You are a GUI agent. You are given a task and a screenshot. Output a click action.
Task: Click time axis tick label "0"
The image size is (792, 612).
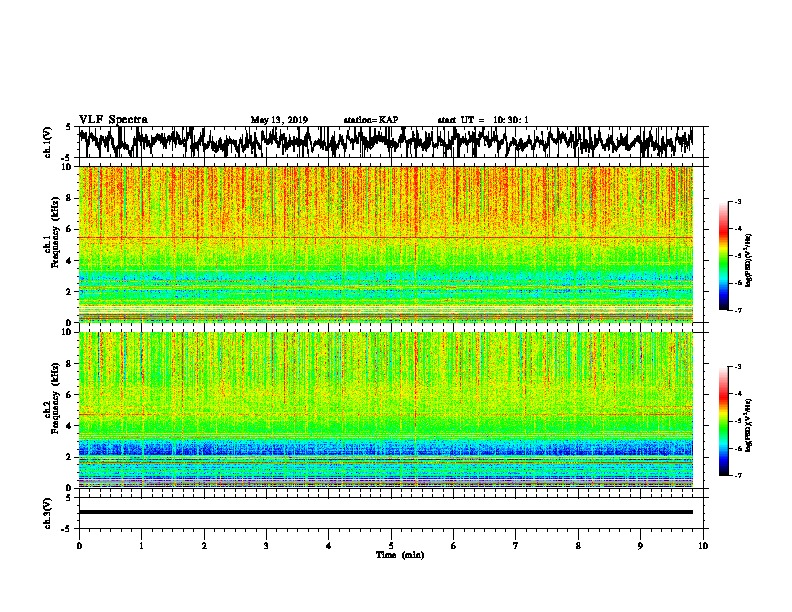[79, 546]
